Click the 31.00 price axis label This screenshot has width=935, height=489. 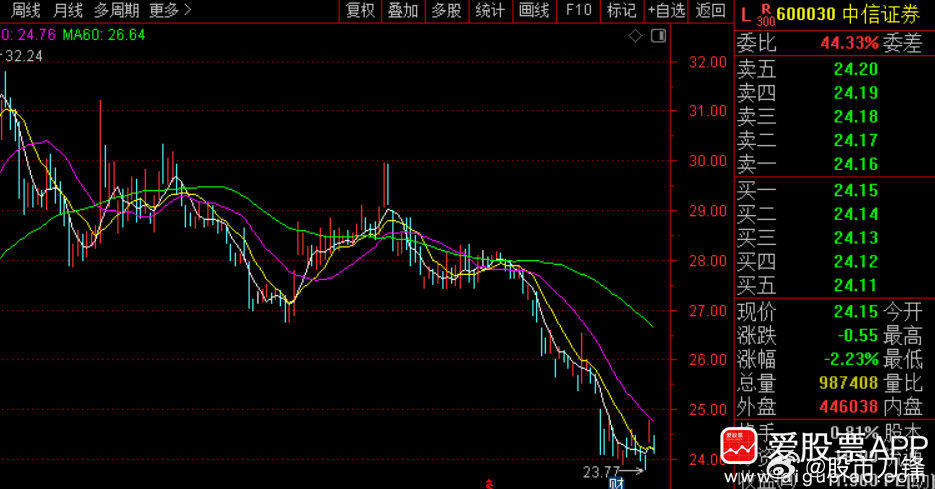pyautogui.click(x=708, y=111)
